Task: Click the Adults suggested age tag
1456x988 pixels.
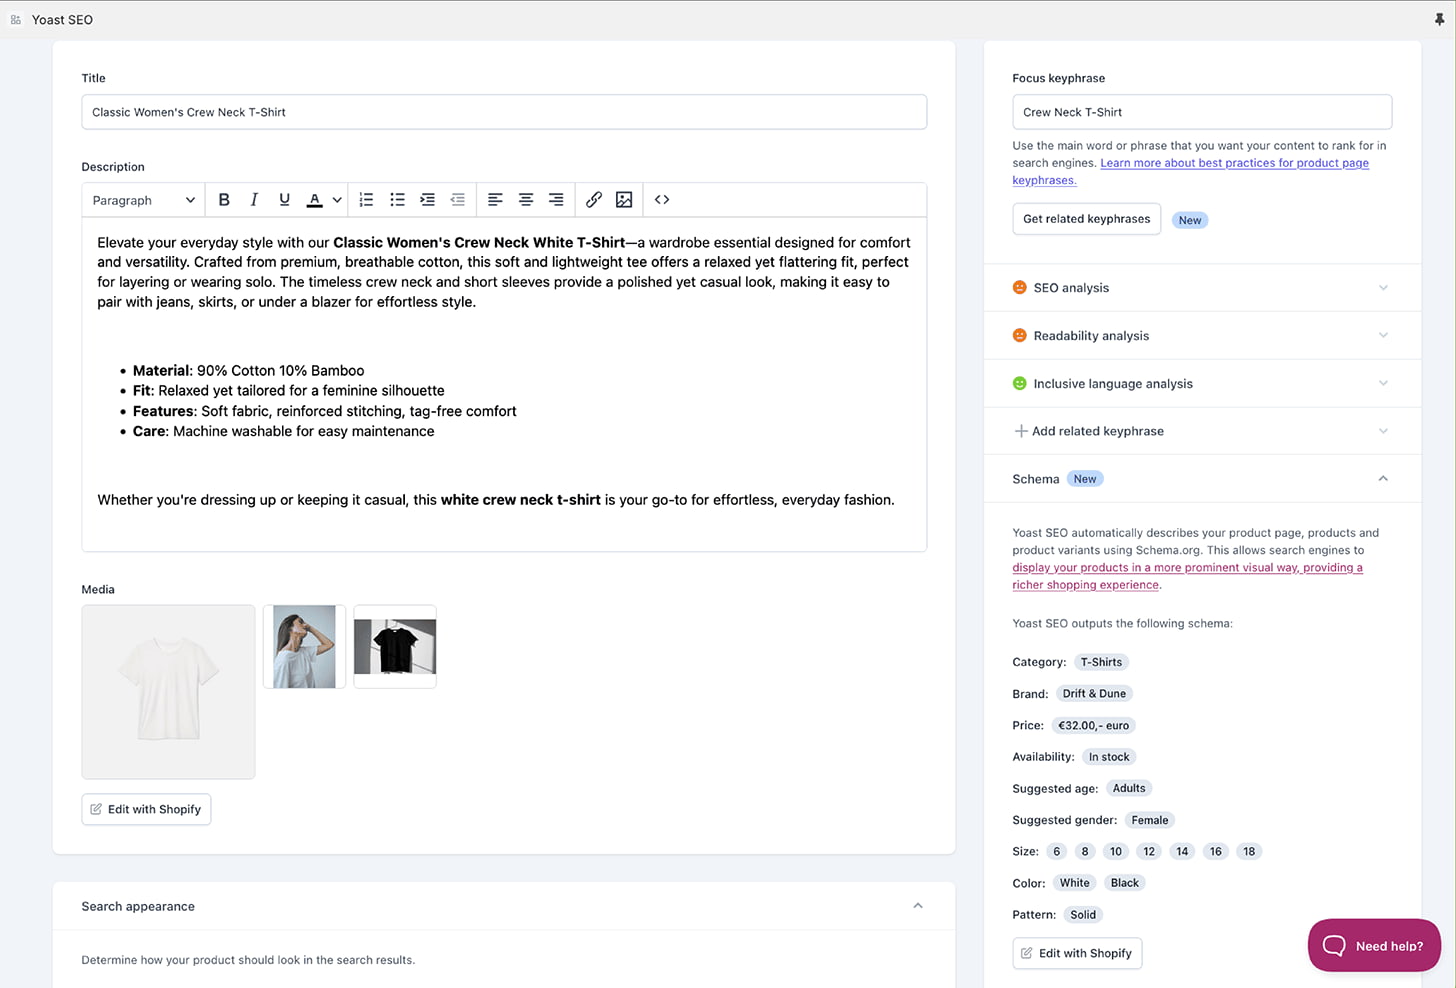Action: tap(1129, 788)
